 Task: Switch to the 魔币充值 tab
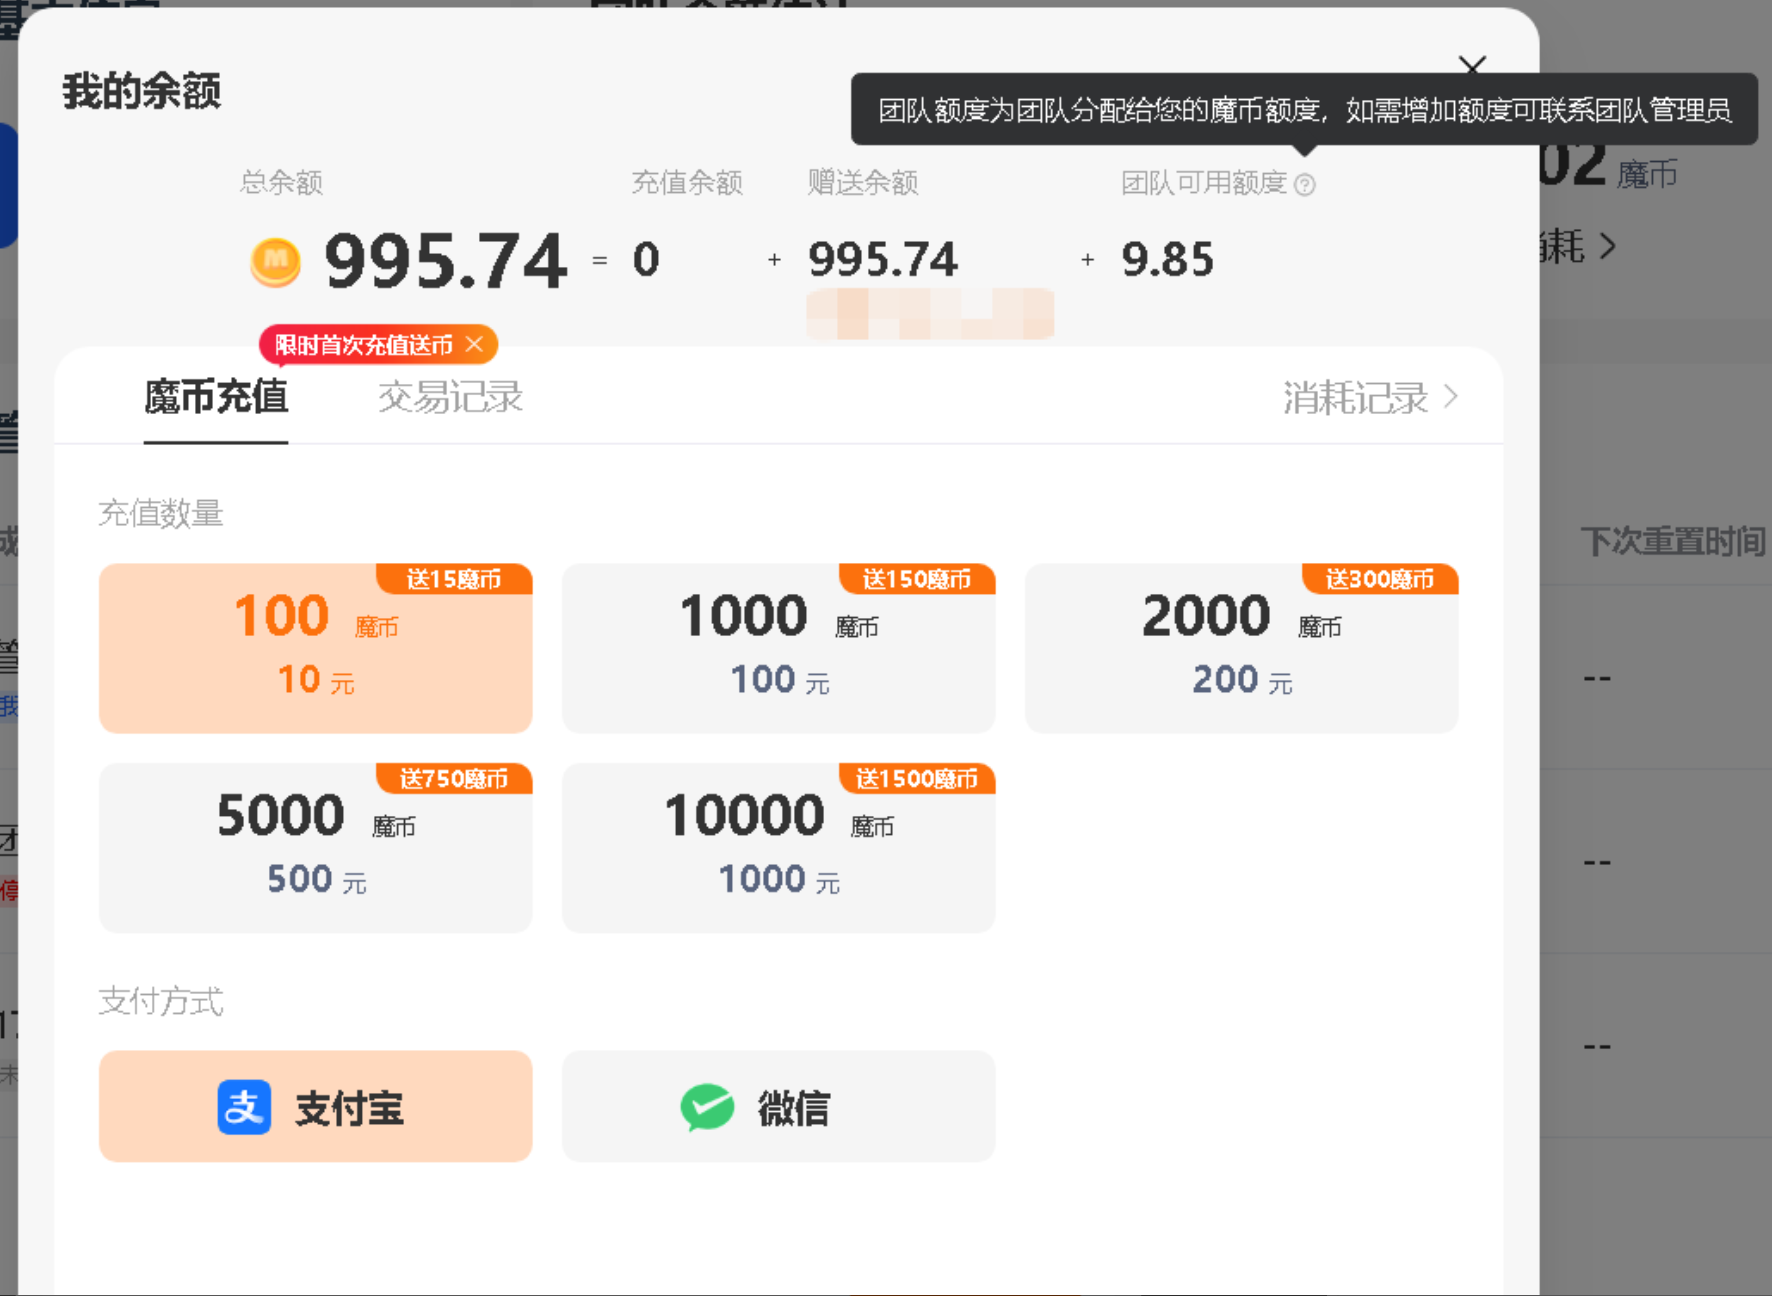(215, 397)
